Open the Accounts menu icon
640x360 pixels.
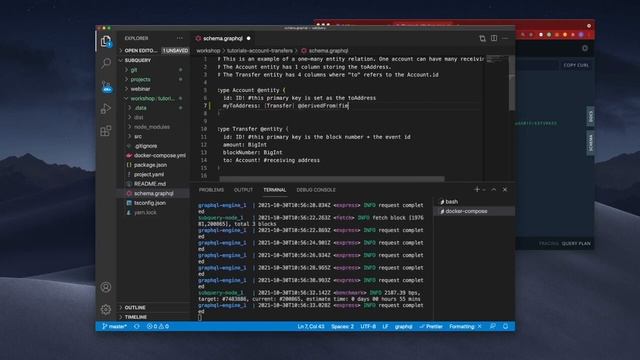106,287
